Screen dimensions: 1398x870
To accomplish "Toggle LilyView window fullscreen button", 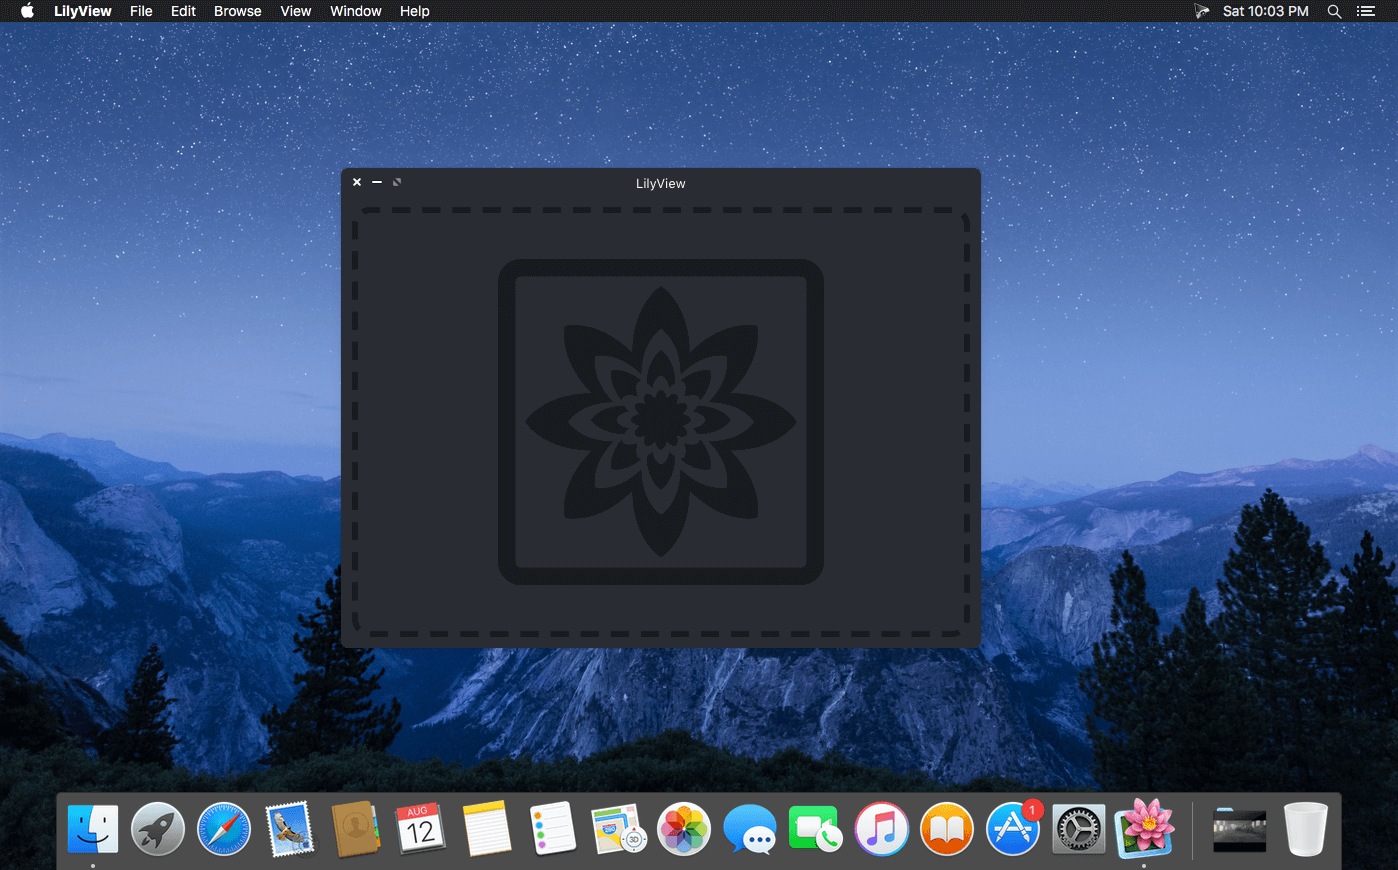I will (x=397, y=182).
